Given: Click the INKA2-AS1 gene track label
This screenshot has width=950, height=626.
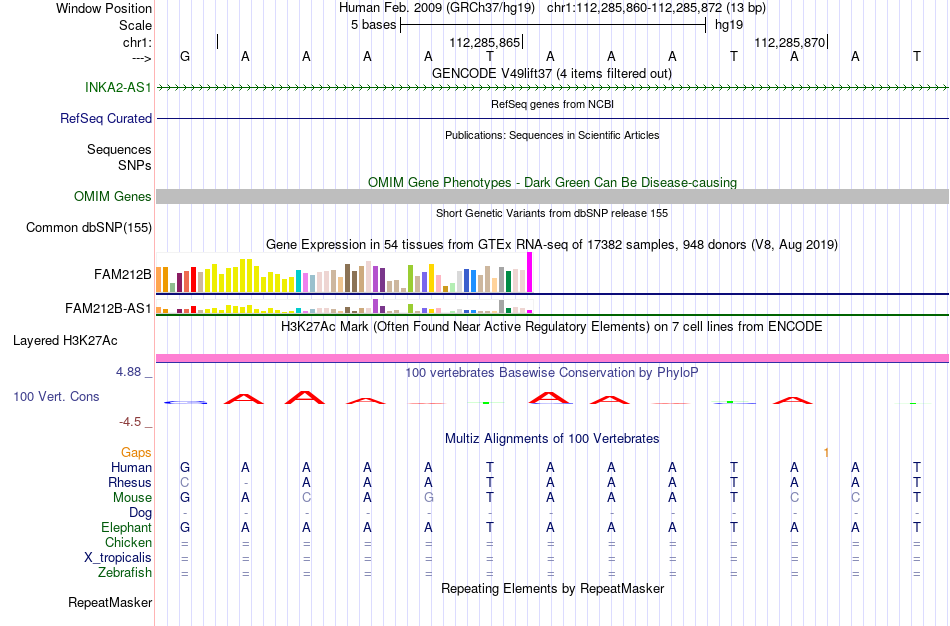Looking at the screenshot, I should [118, 87].
